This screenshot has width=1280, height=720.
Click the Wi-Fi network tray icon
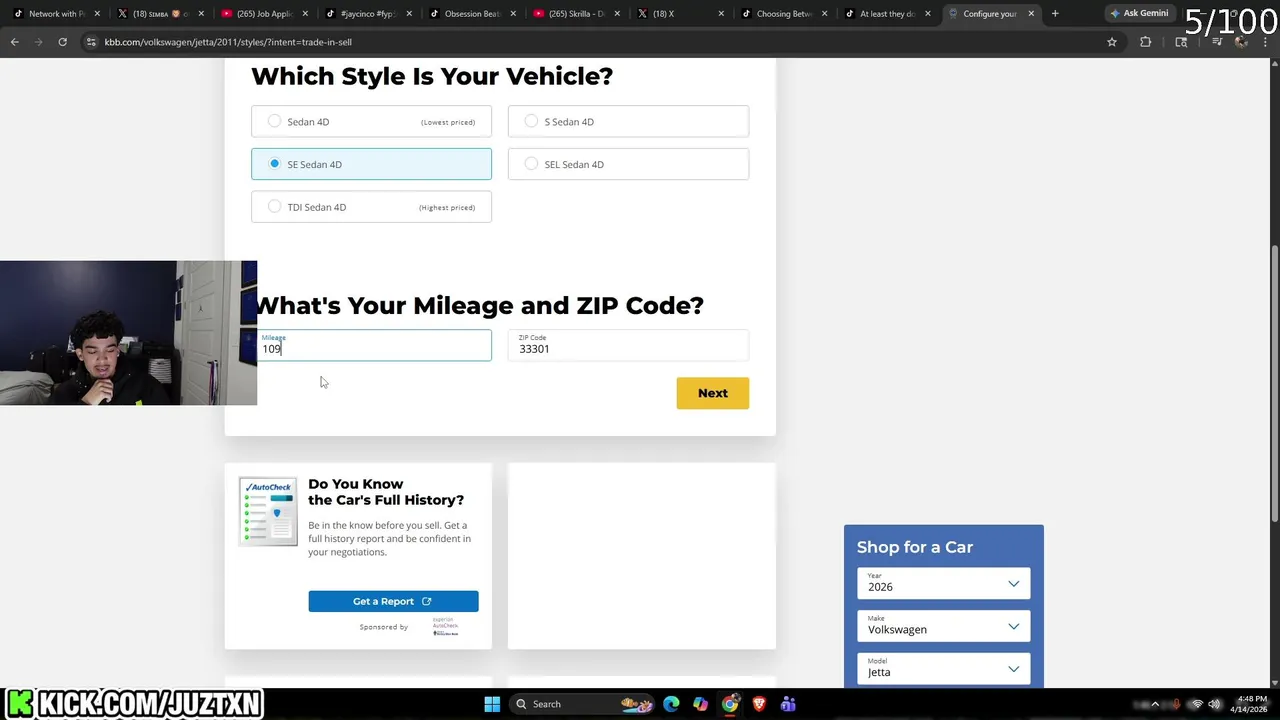click(1196, 704)
